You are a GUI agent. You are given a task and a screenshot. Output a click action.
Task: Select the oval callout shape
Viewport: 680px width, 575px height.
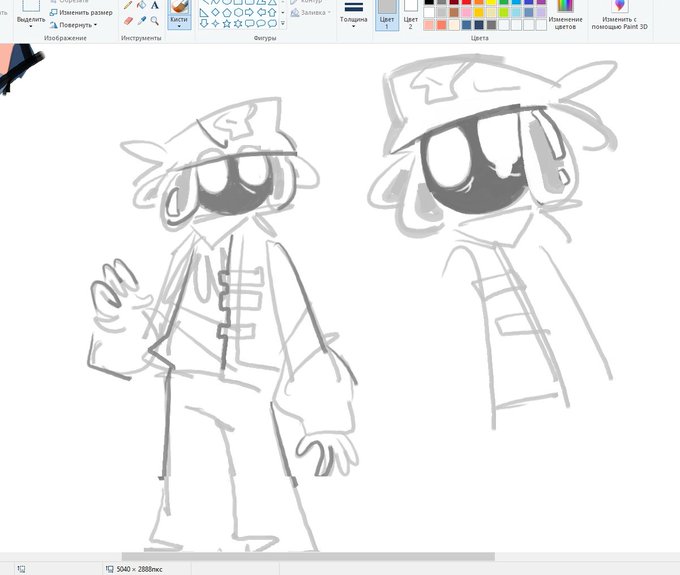pyautogui.click(x=261, y=23)
